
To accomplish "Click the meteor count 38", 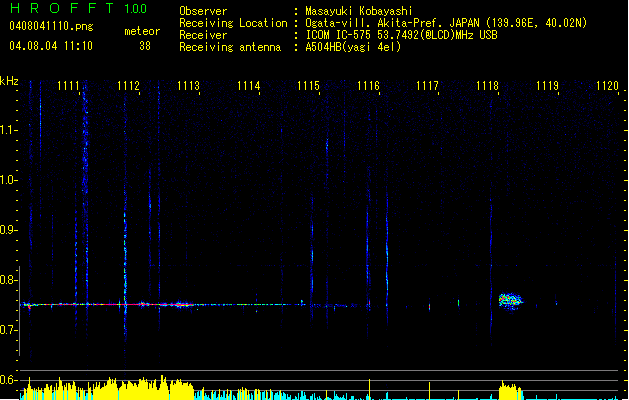I will (145, 46).
